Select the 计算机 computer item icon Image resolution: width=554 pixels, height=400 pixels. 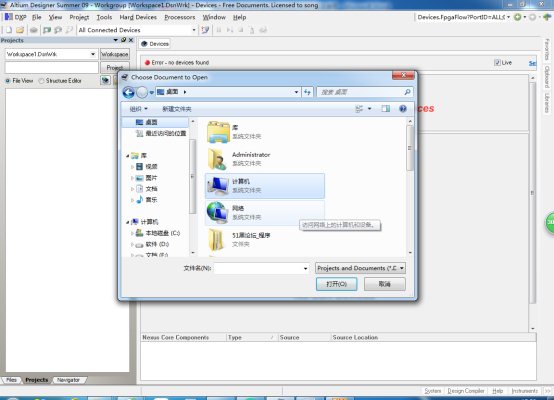[x=218, y=186]
